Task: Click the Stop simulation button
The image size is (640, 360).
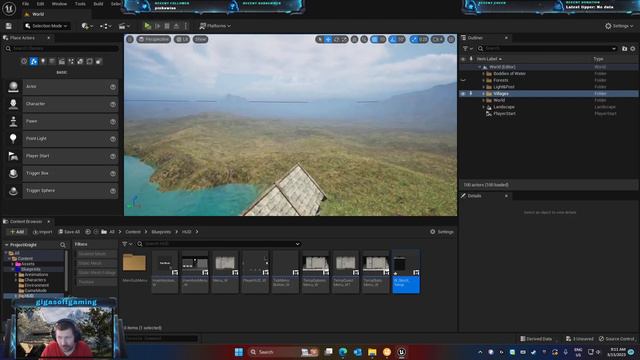Action: point(167,26)
